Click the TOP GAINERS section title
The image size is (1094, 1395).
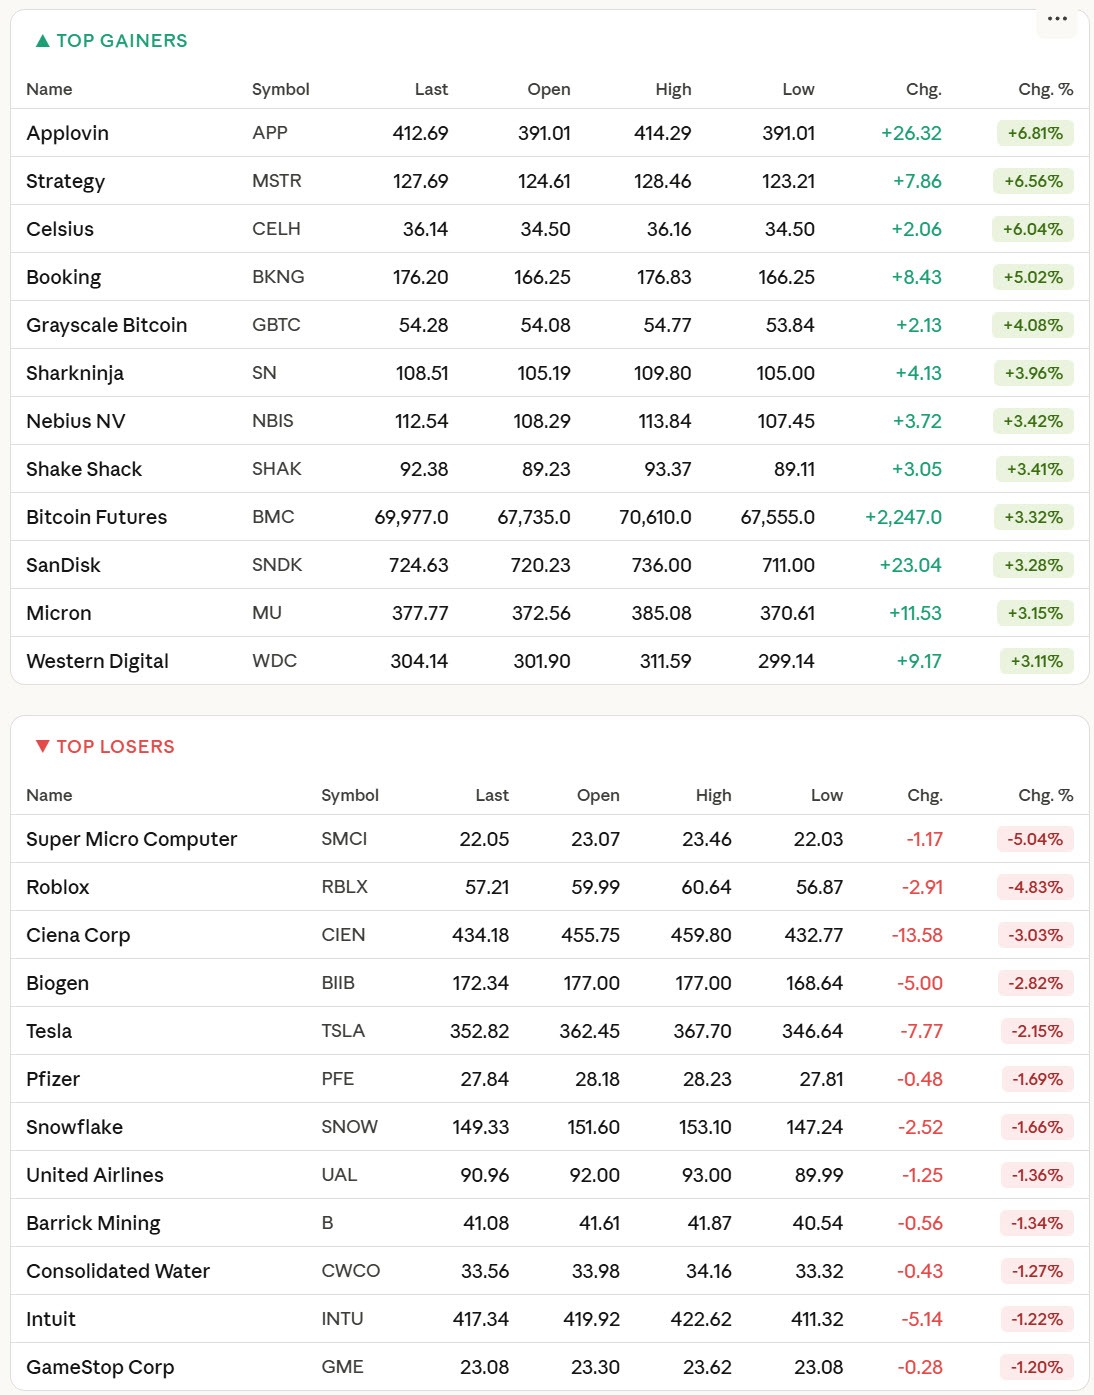(121, 41)
